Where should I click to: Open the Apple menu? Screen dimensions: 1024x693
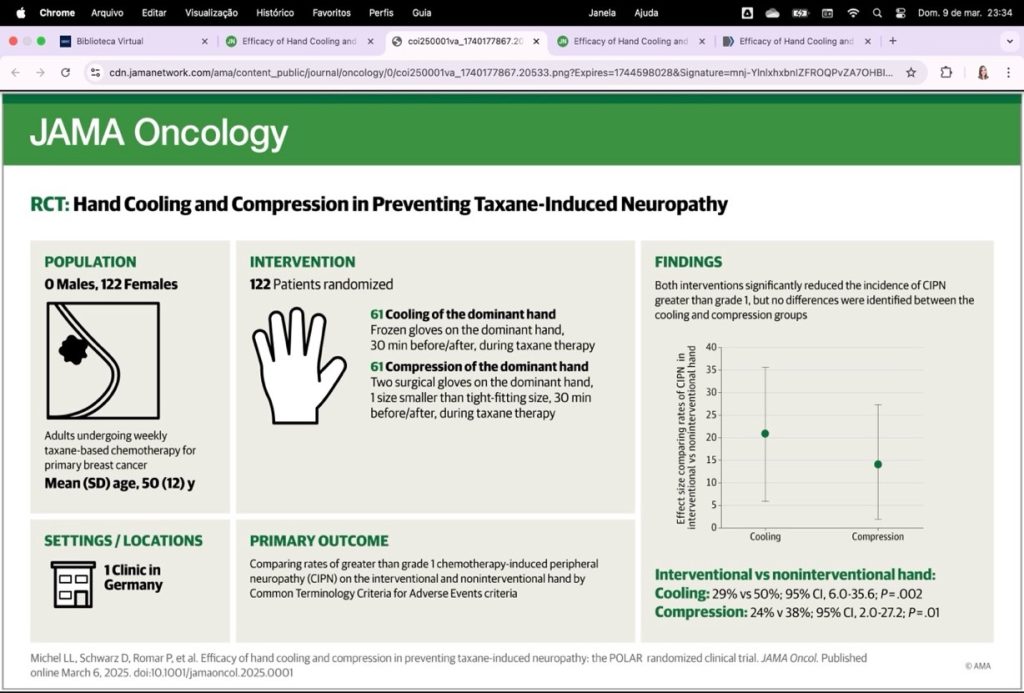20,12
